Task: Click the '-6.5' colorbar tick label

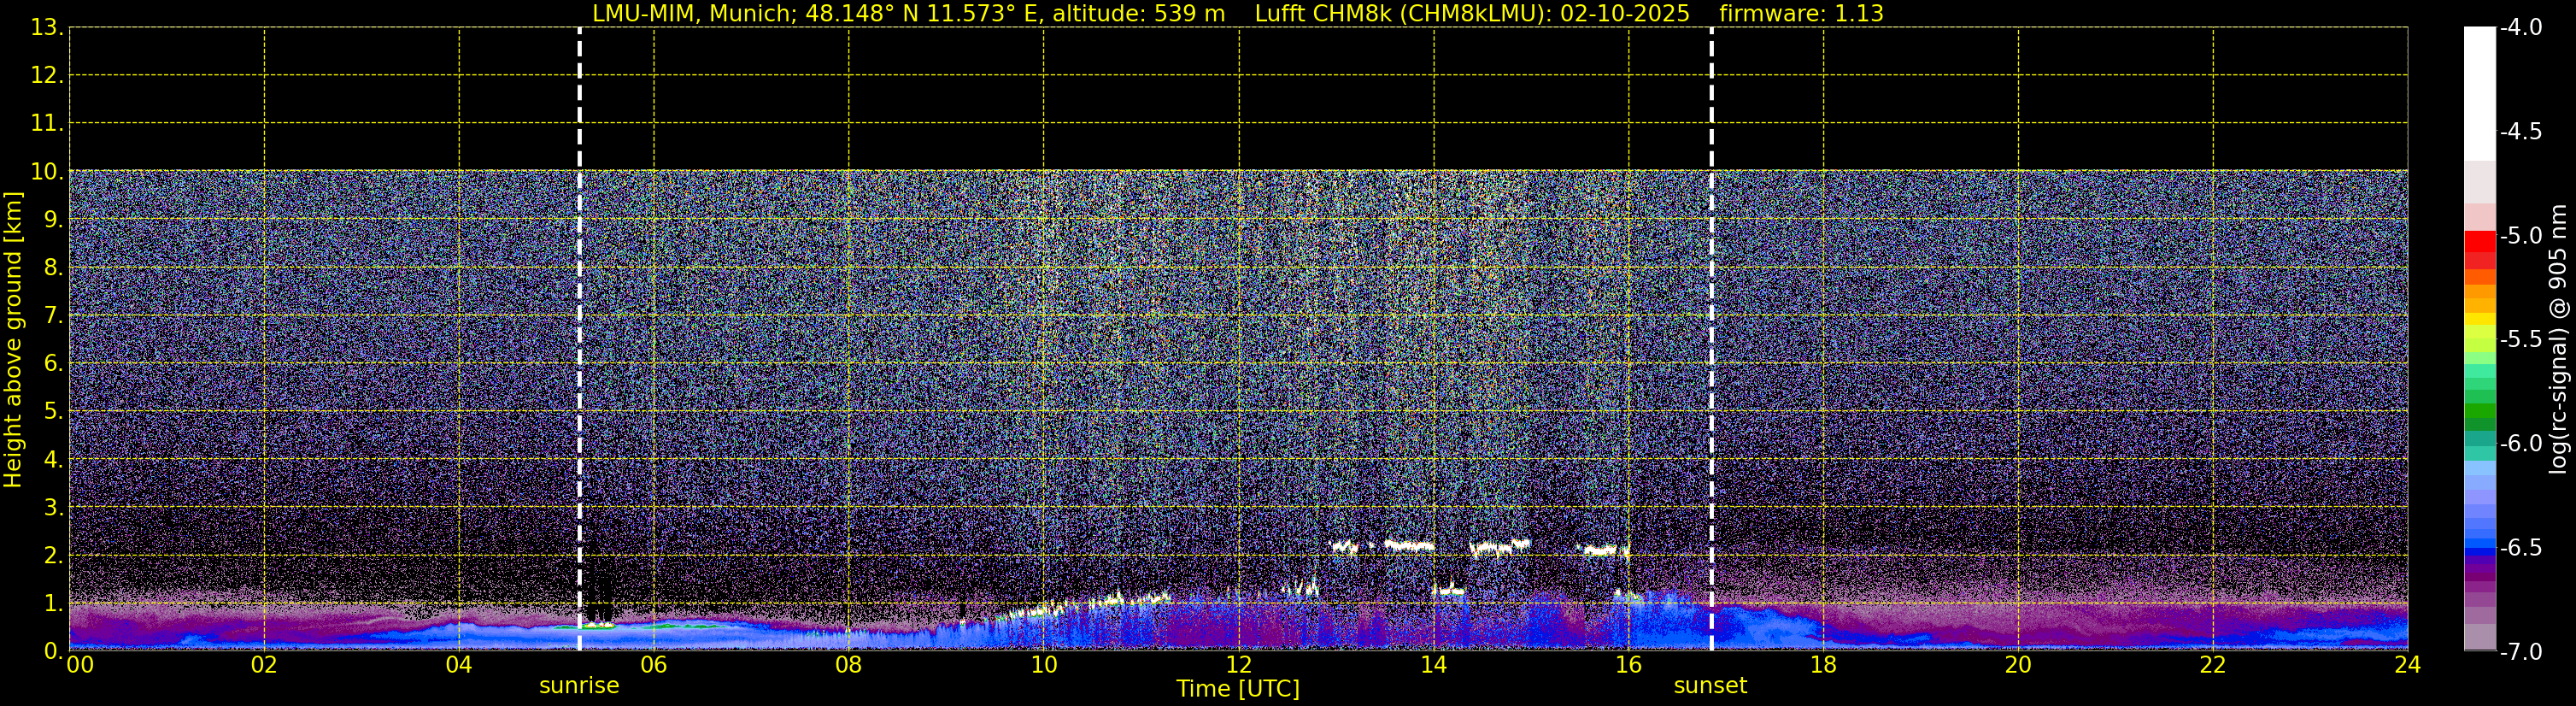Action: click(x=2520, y=548)
